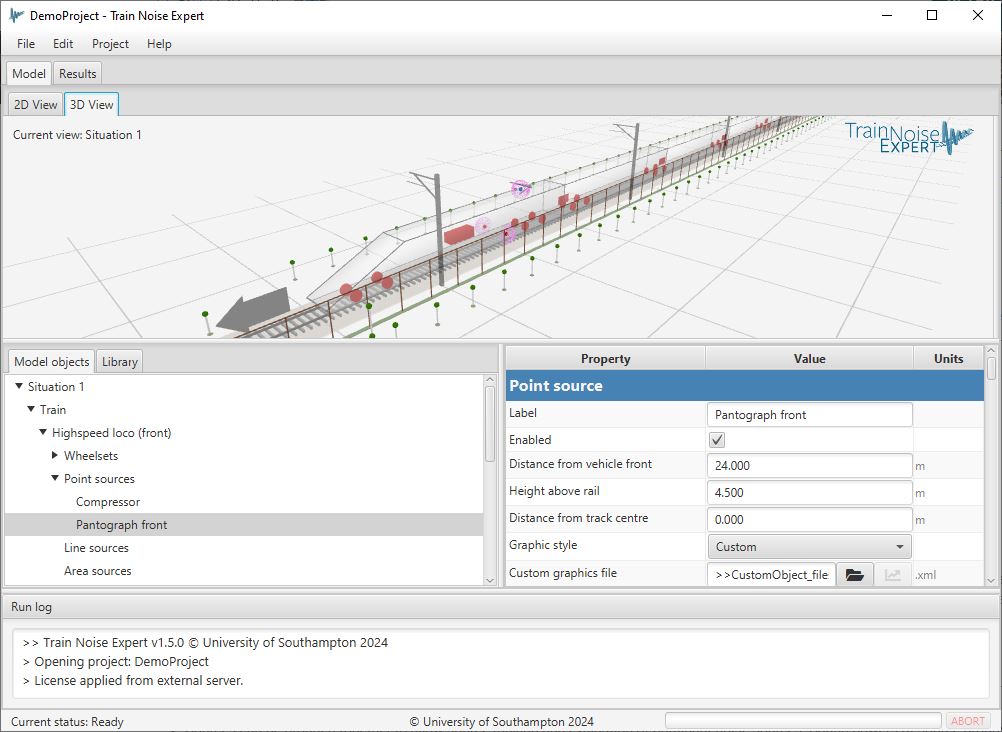Edit Distance from track centre value
This screenshot has height=732, width=1002.
[809, 520]
